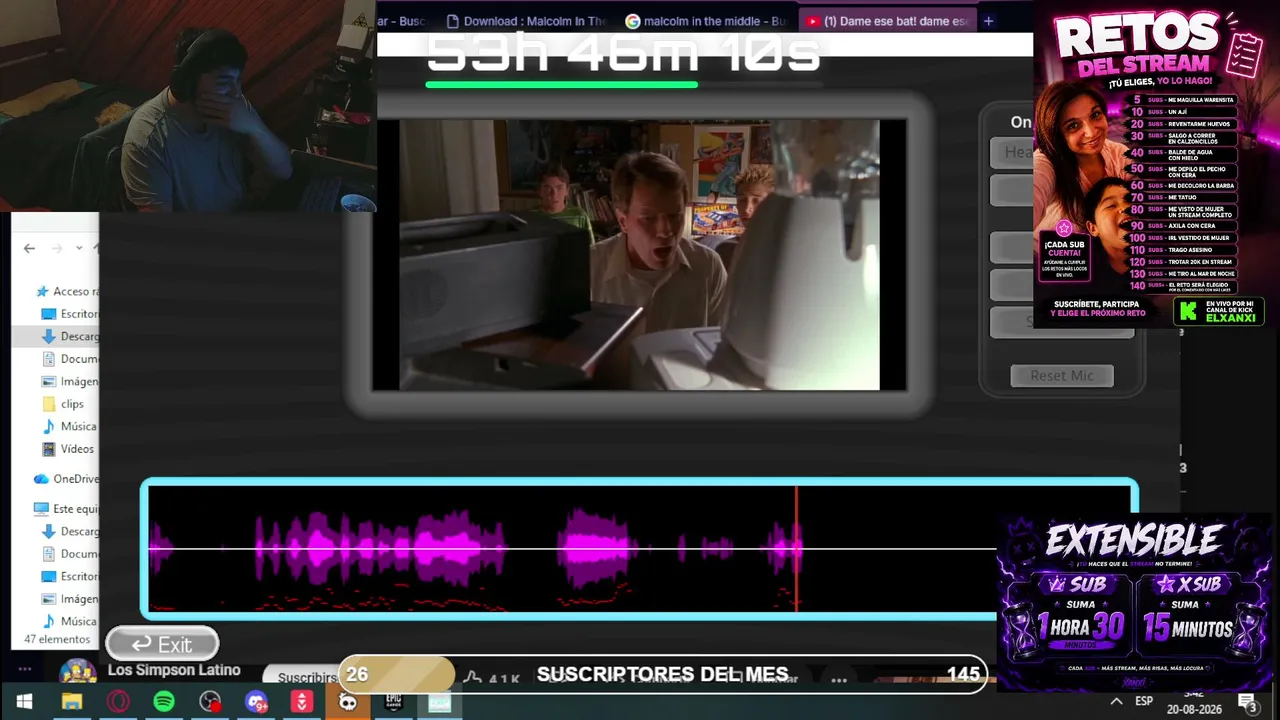
Task: Change ESP keyboard language indicator
Action: 1144,702
